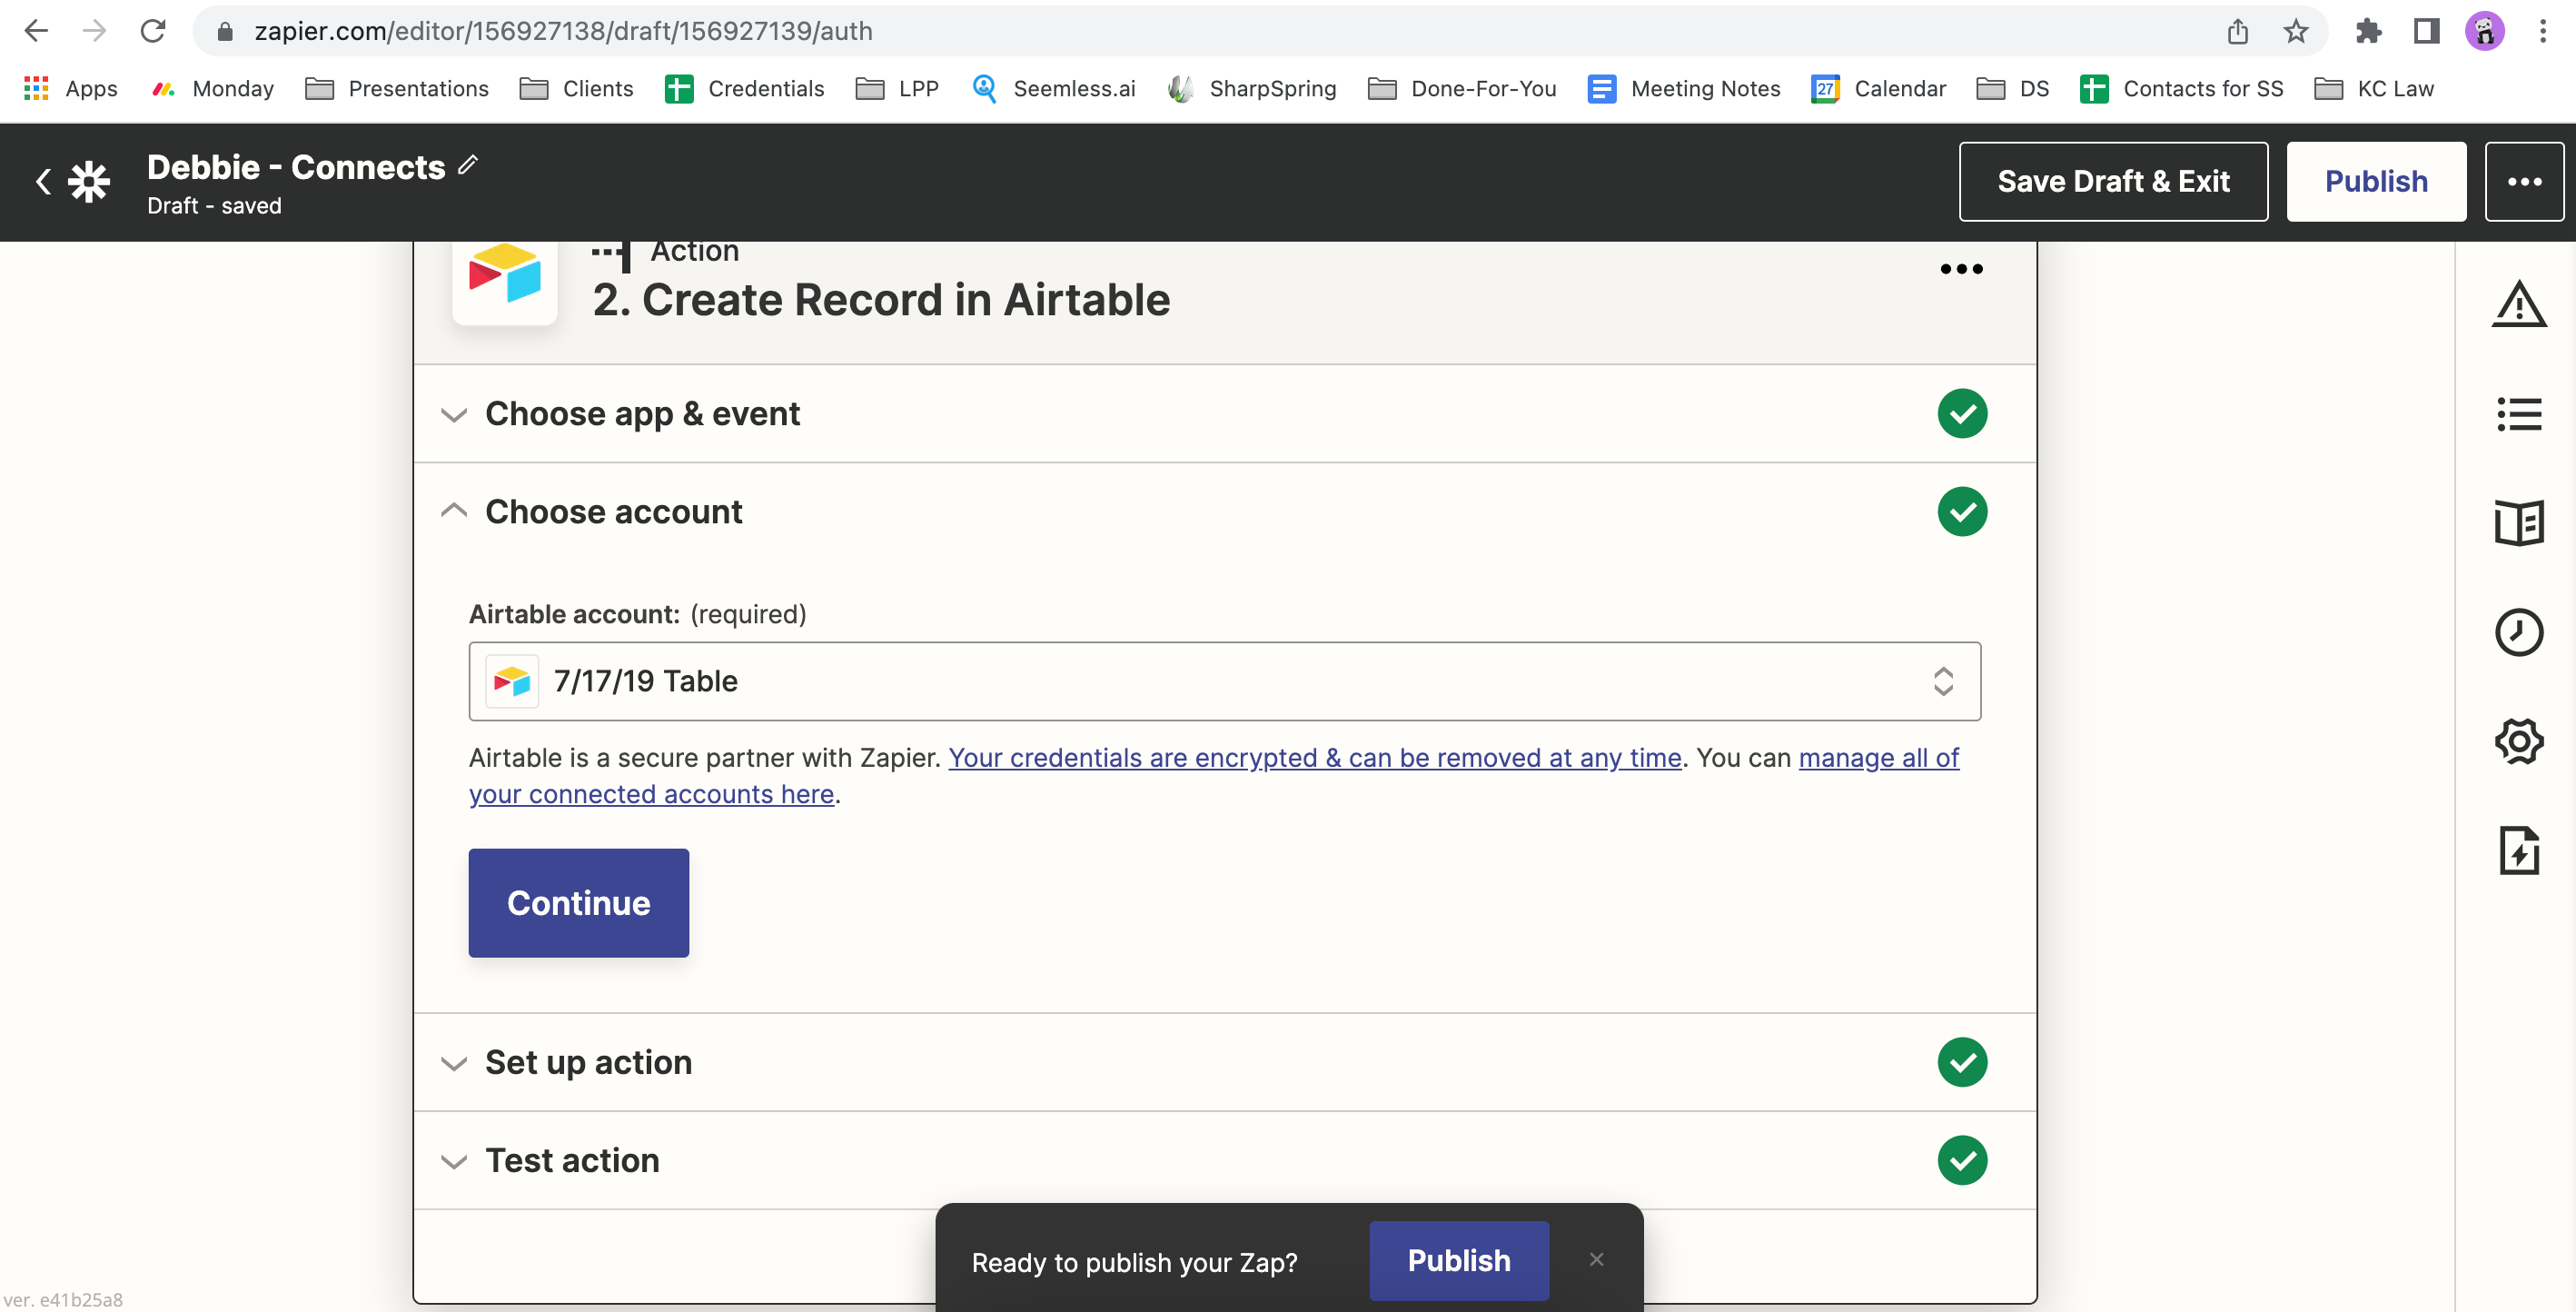This screenshot has width=2576, height=1312.
Task: Open the DS bookmark folder
Action: point(2013,89)
